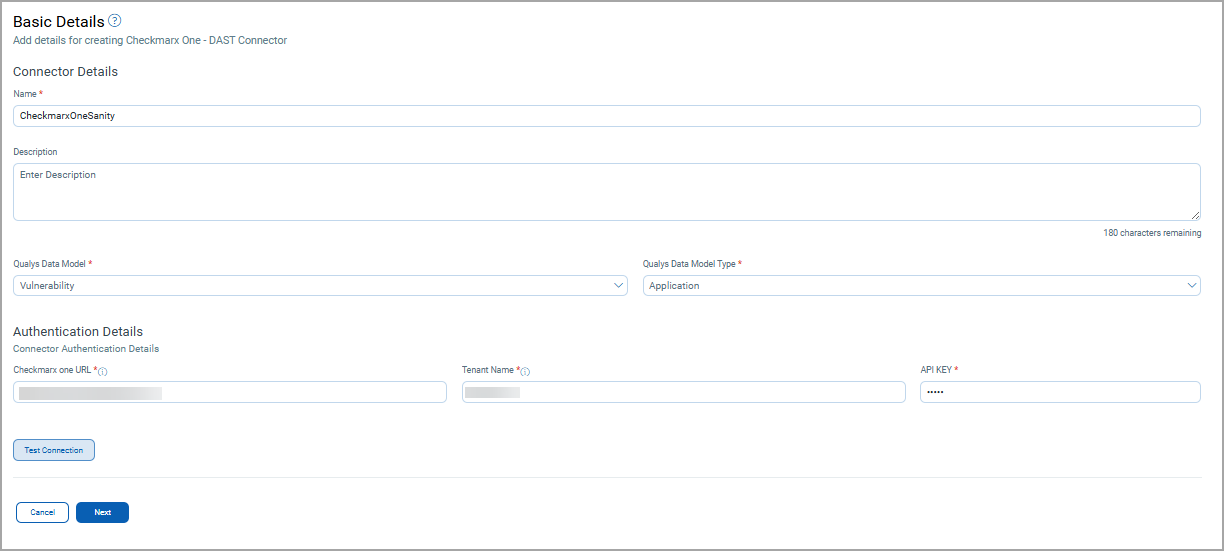Click the Test Connection button
1224x551 pixels.
54,450
